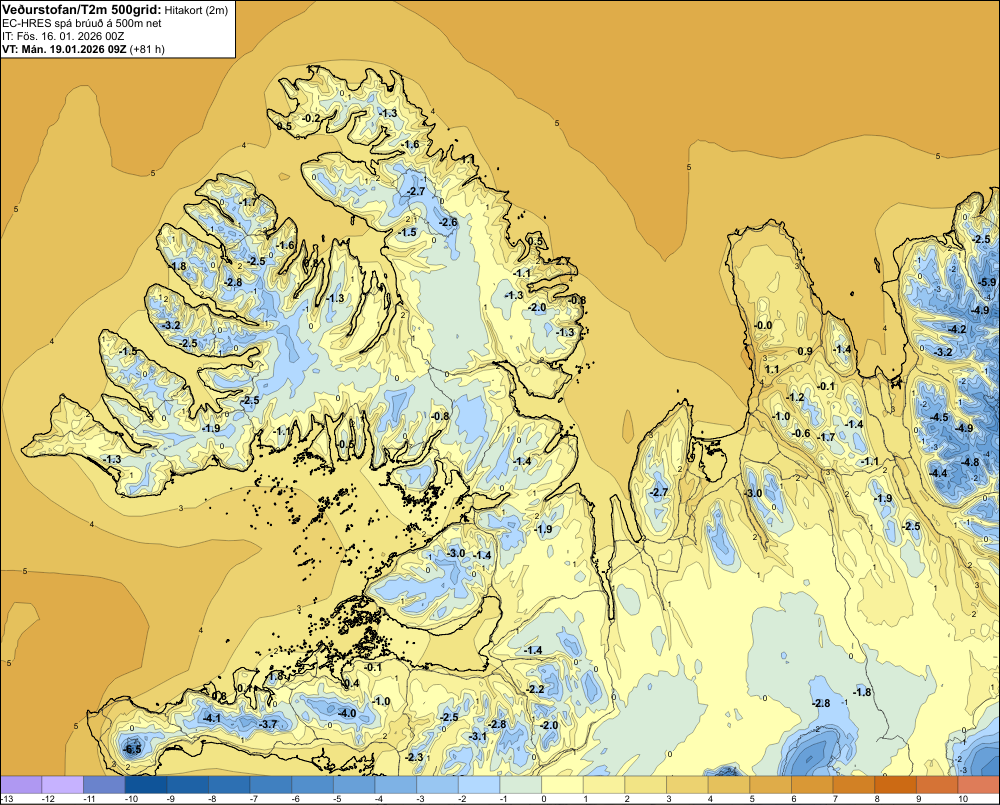Click the '-3.1' temperature value
Screen dimensions: 1000x805
[x=478, y=736]
